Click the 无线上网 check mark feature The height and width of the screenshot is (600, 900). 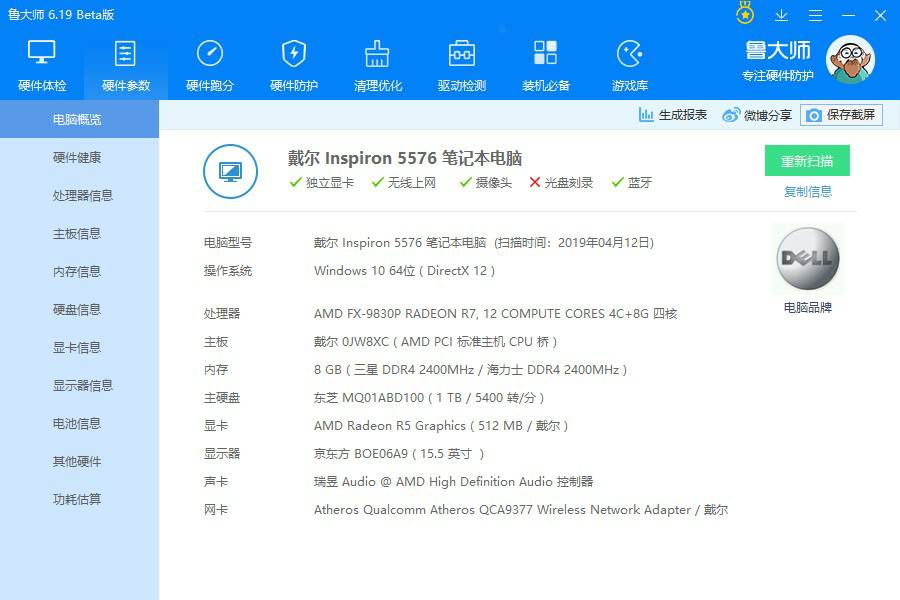pyautogui.click(x=403, y=183)
